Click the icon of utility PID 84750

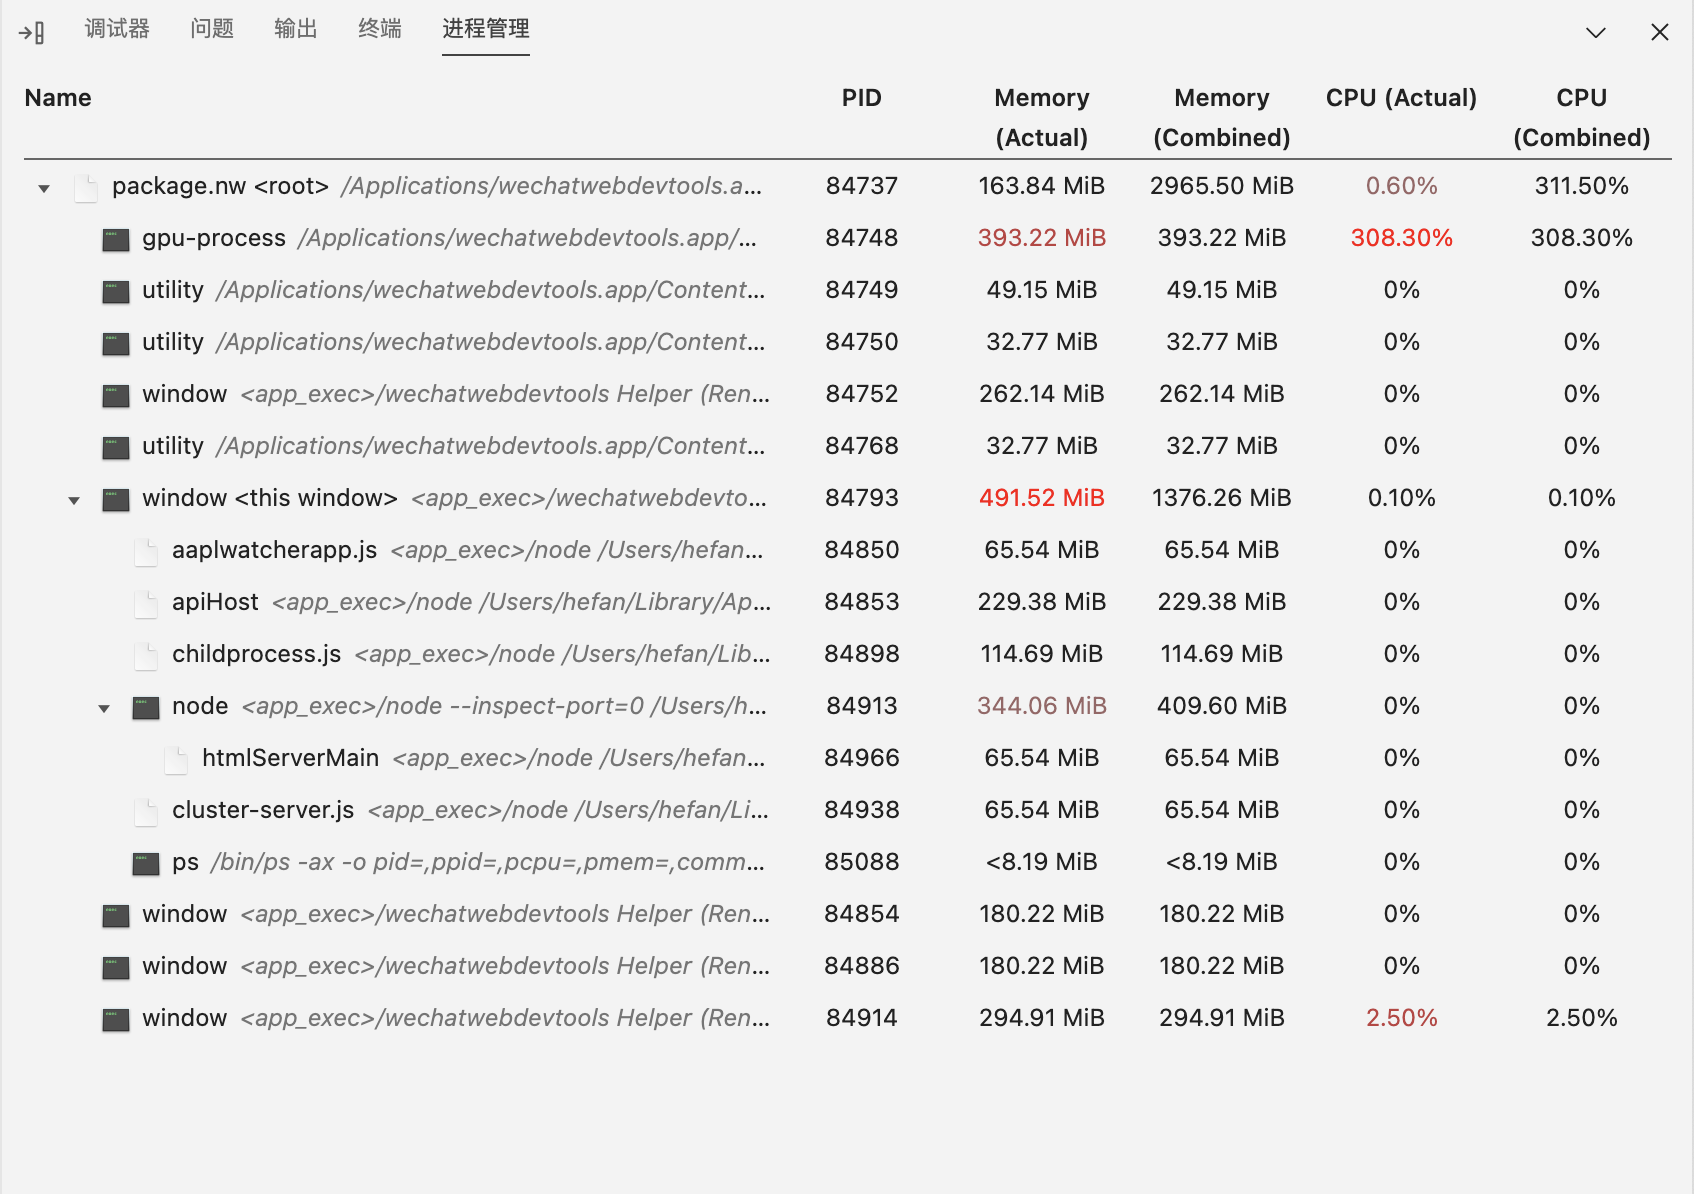coord(116,344)
